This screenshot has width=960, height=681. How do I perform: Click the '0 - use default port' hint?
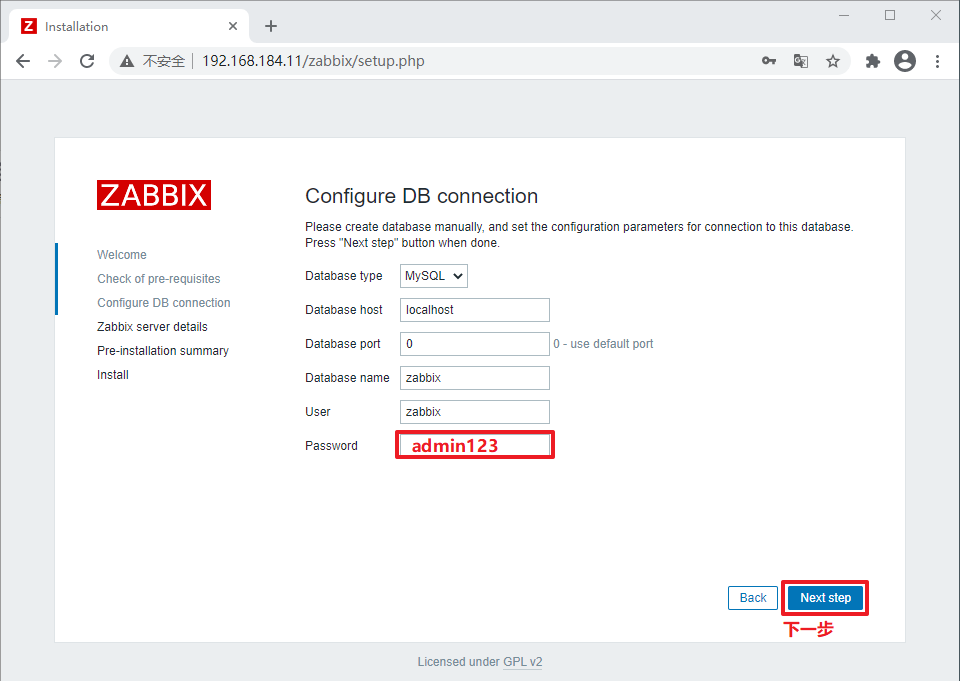click(603, 344)
